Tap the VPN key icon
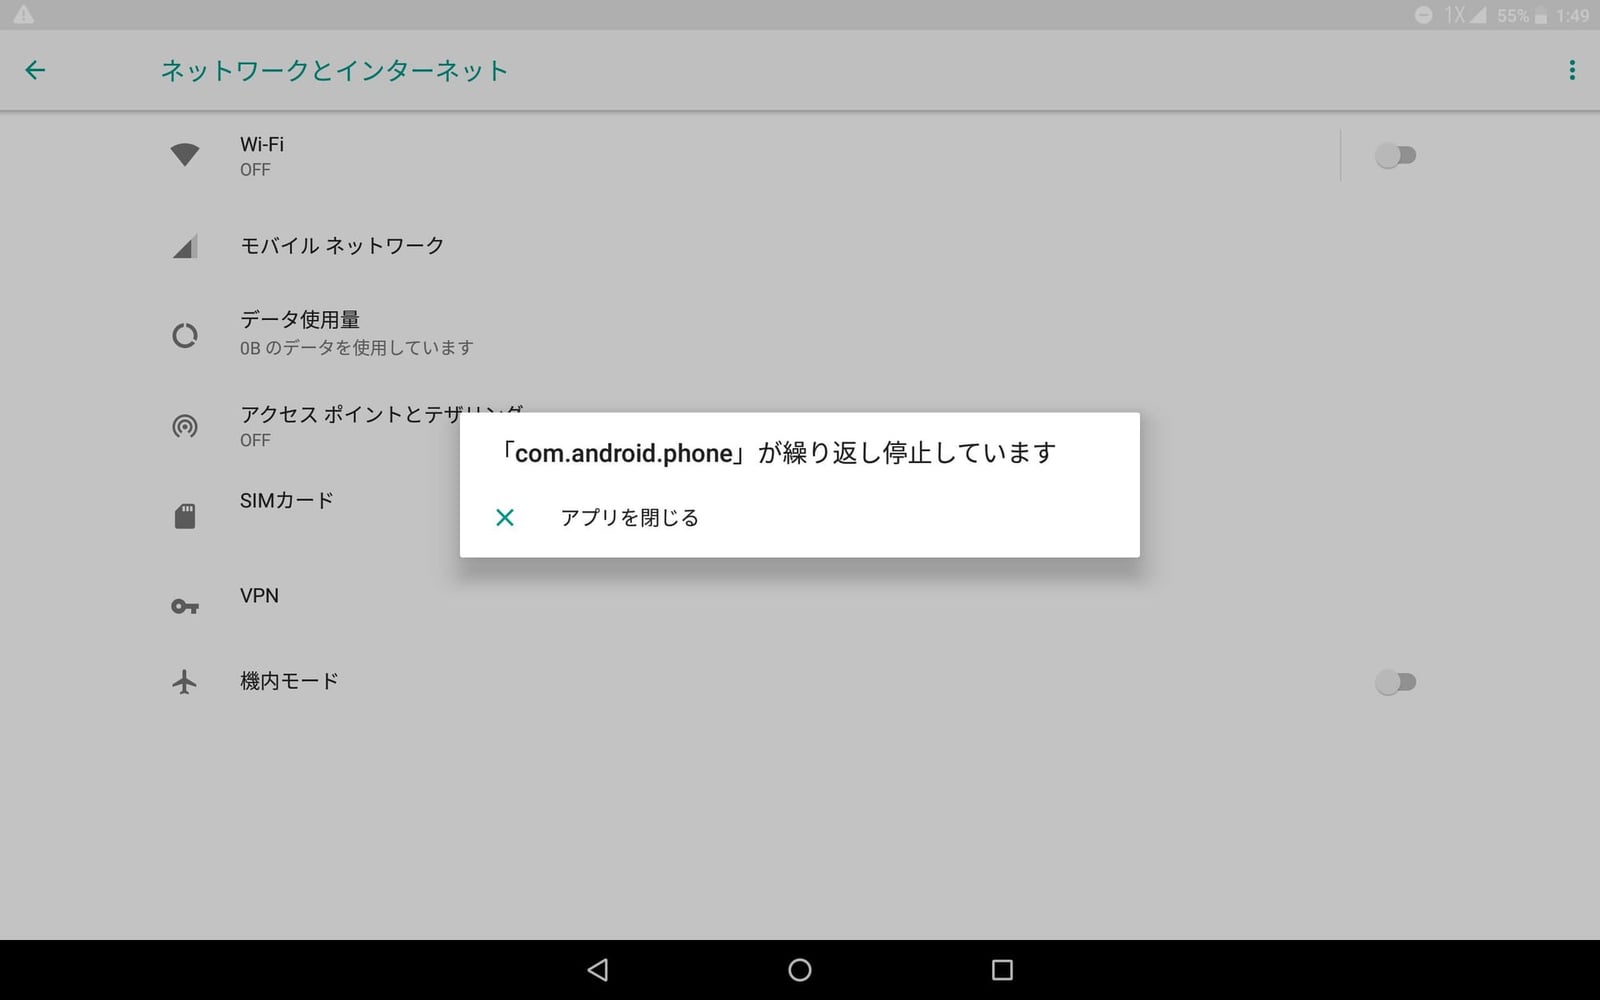The height and width of the screenshot is (1000, 1600). [x=185, y=606]
